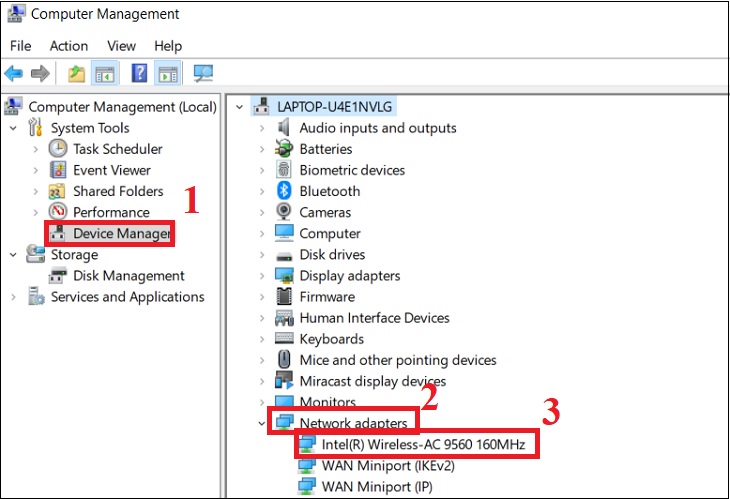Open the File menu

[20, 46]
